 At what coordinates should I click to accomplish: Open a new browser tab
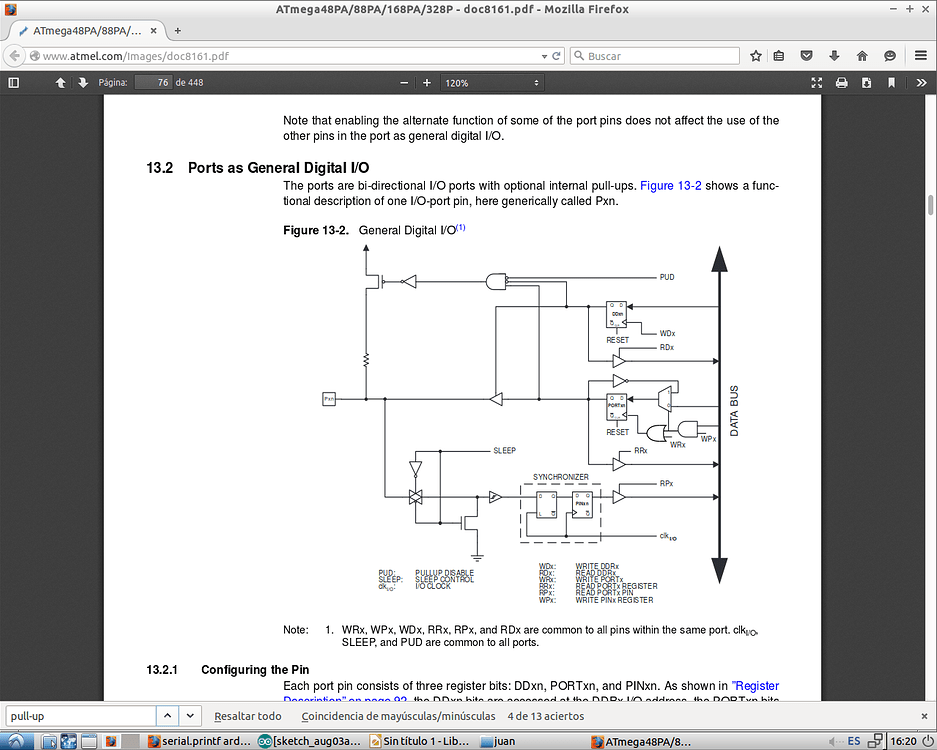point(177,31)
